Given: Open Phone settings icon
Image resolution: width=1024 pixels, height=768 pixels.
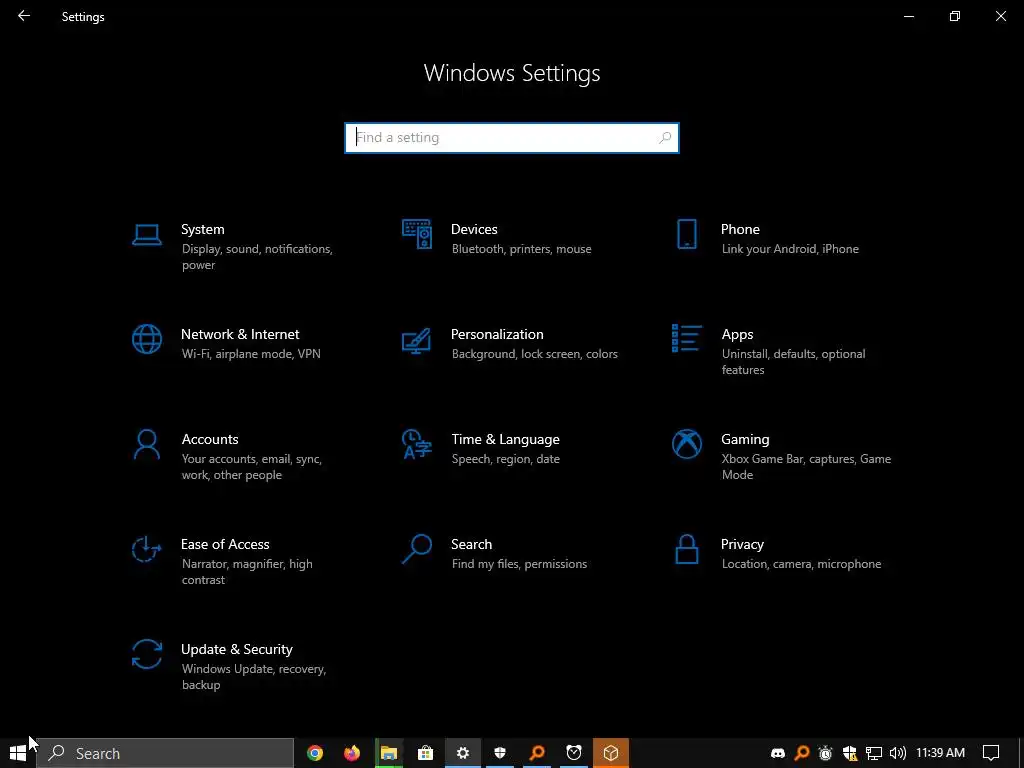Looking at the screenshot, I should coord(686,234).
